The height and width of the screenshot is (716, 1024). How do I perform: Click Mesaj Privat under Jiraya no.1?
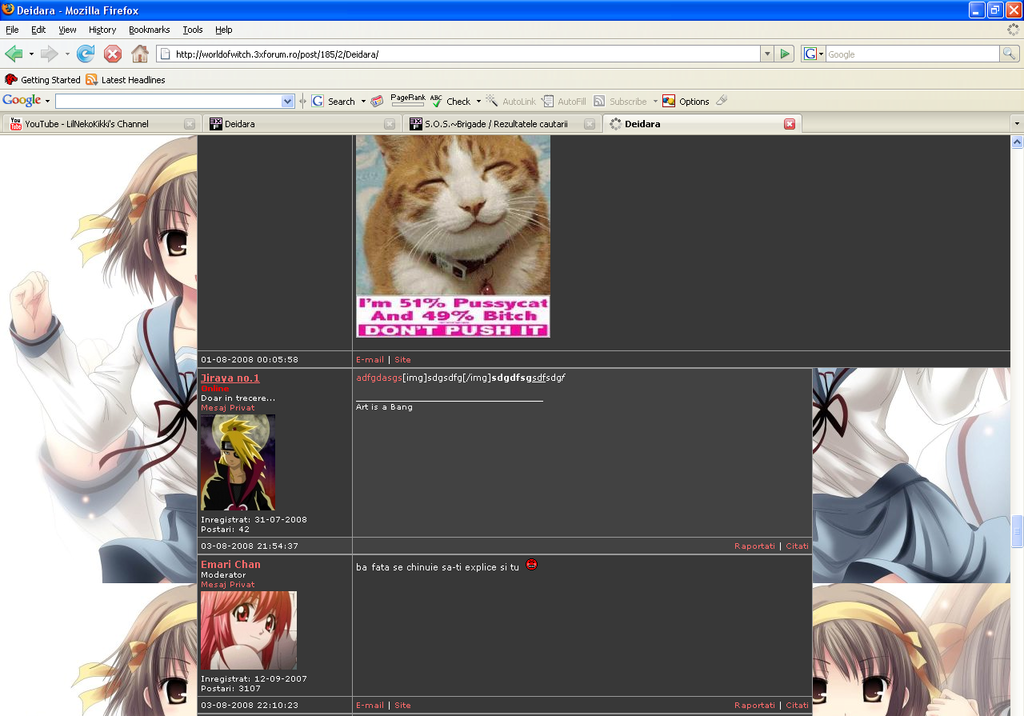(228, 408)
